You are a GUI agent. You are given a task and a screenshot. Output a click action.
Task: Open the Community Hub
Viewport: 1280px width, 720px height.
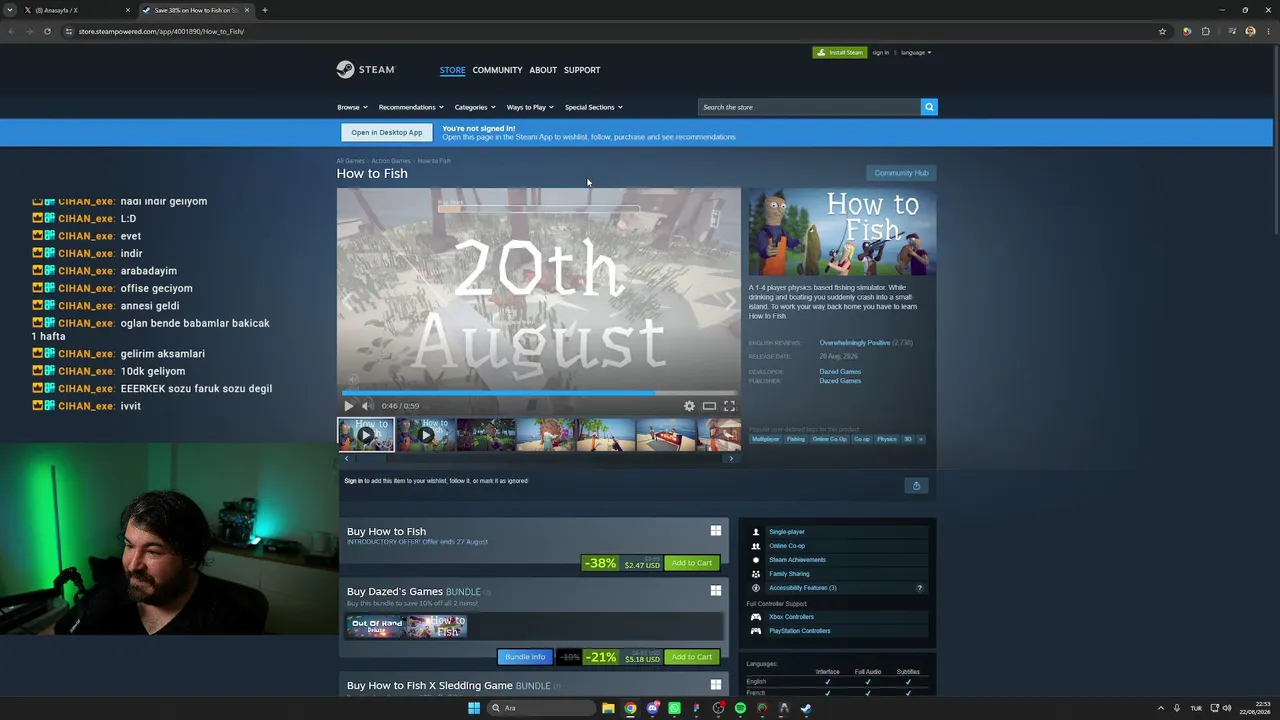click(x=901, y=173)
